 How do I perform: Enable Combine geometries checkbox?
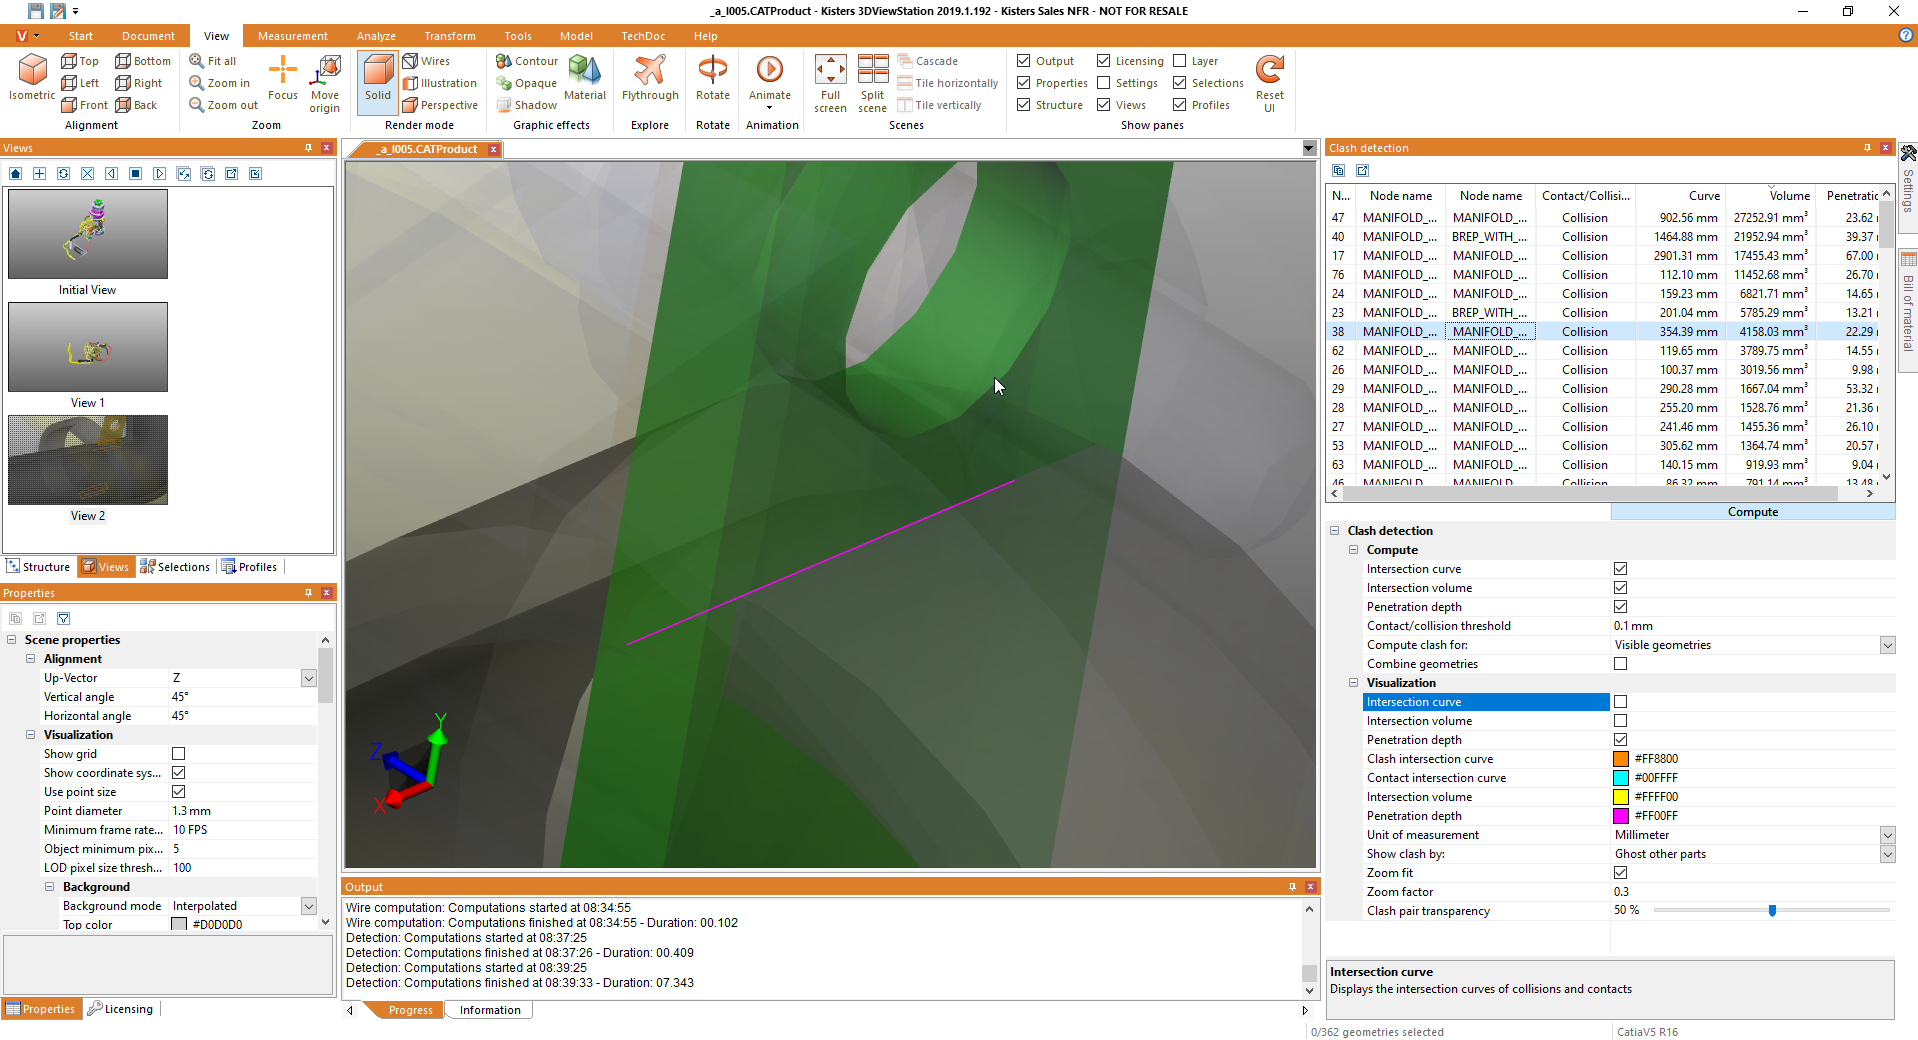[x=1620, y=664]
